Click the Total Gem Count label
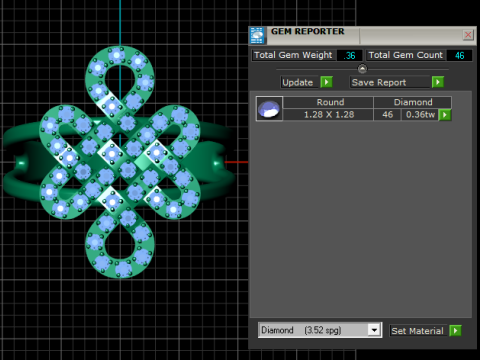 tap(406, 55)
